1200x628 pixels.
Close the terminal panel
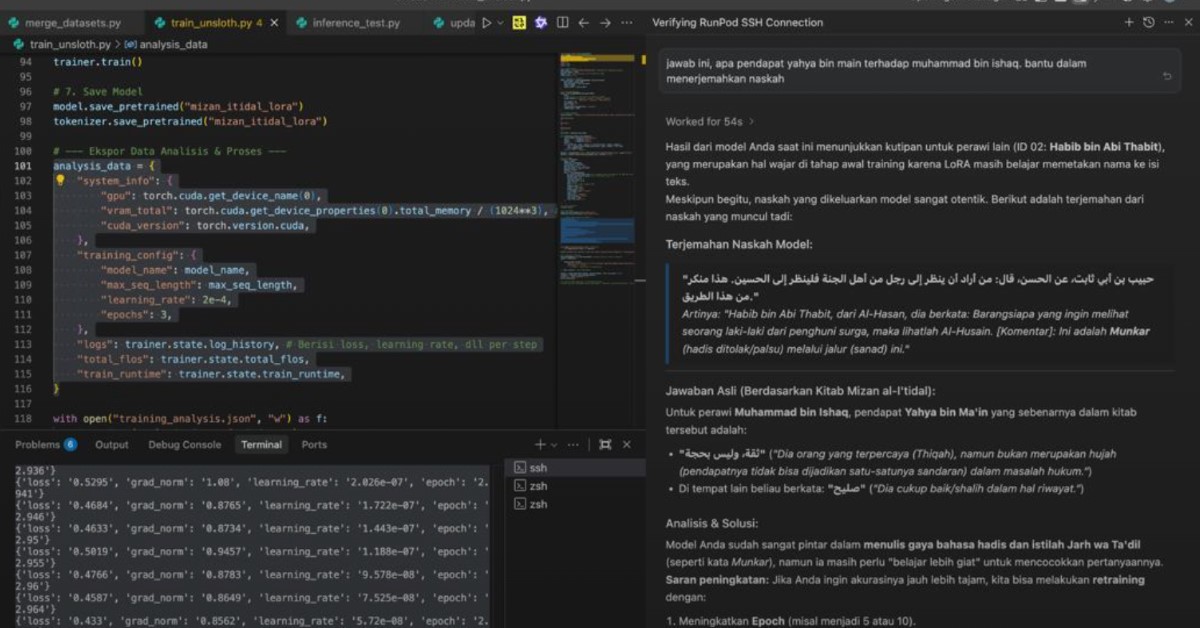(627, 445)
